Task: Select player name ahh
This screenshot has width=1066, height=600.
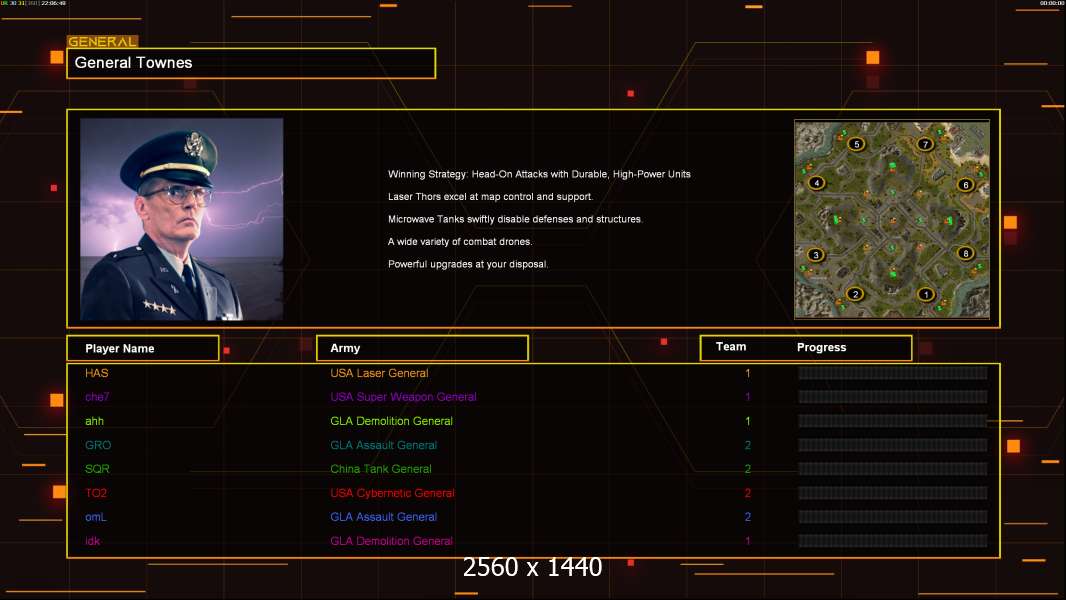Action: (94, 421)
